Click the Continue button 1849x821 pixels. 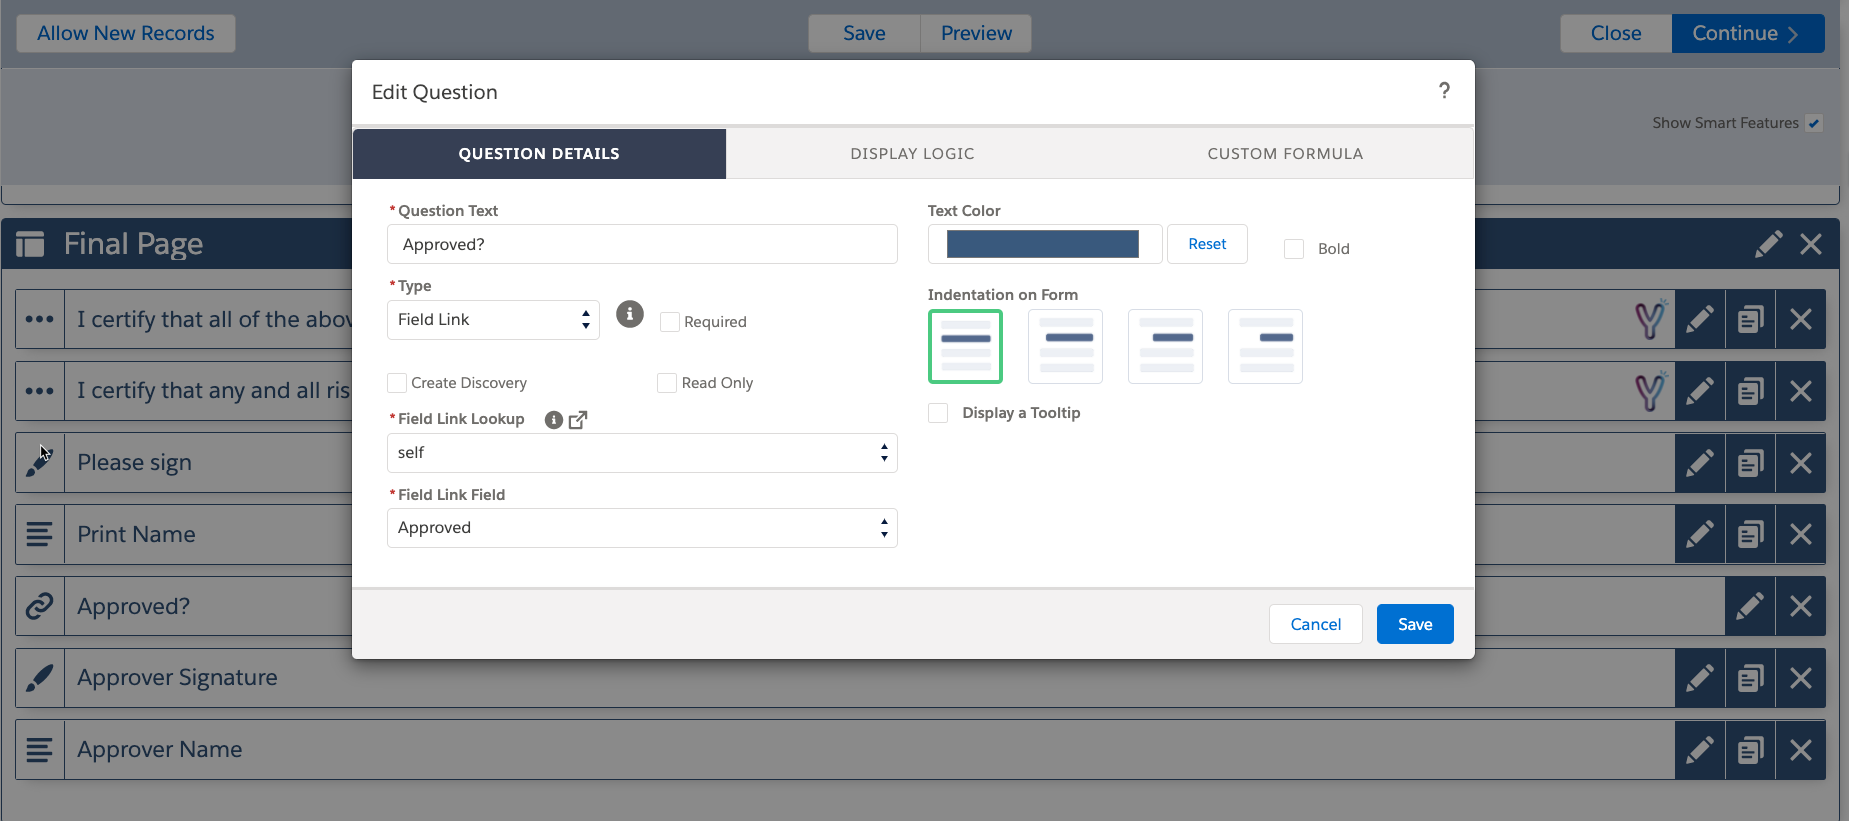tap(1748, 33)
